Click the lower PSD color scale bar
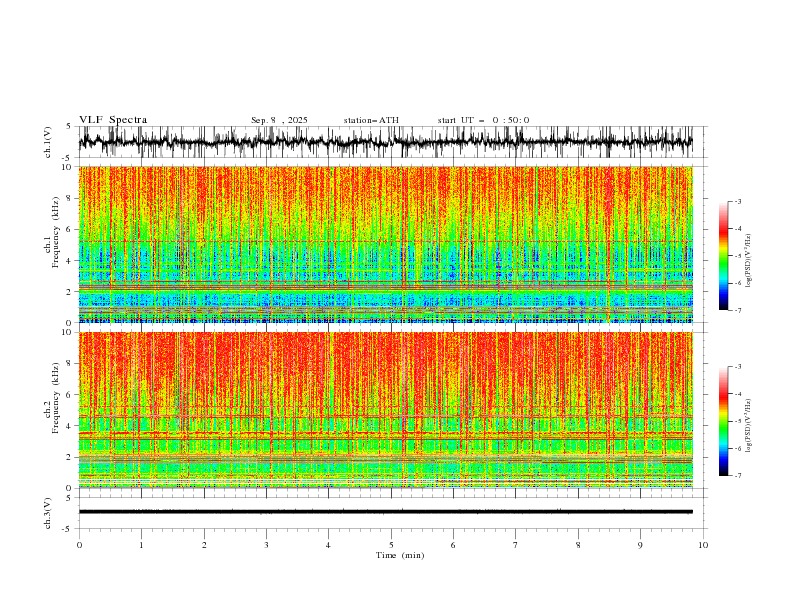This screenshot has height=612, width=792. (723, 421)
